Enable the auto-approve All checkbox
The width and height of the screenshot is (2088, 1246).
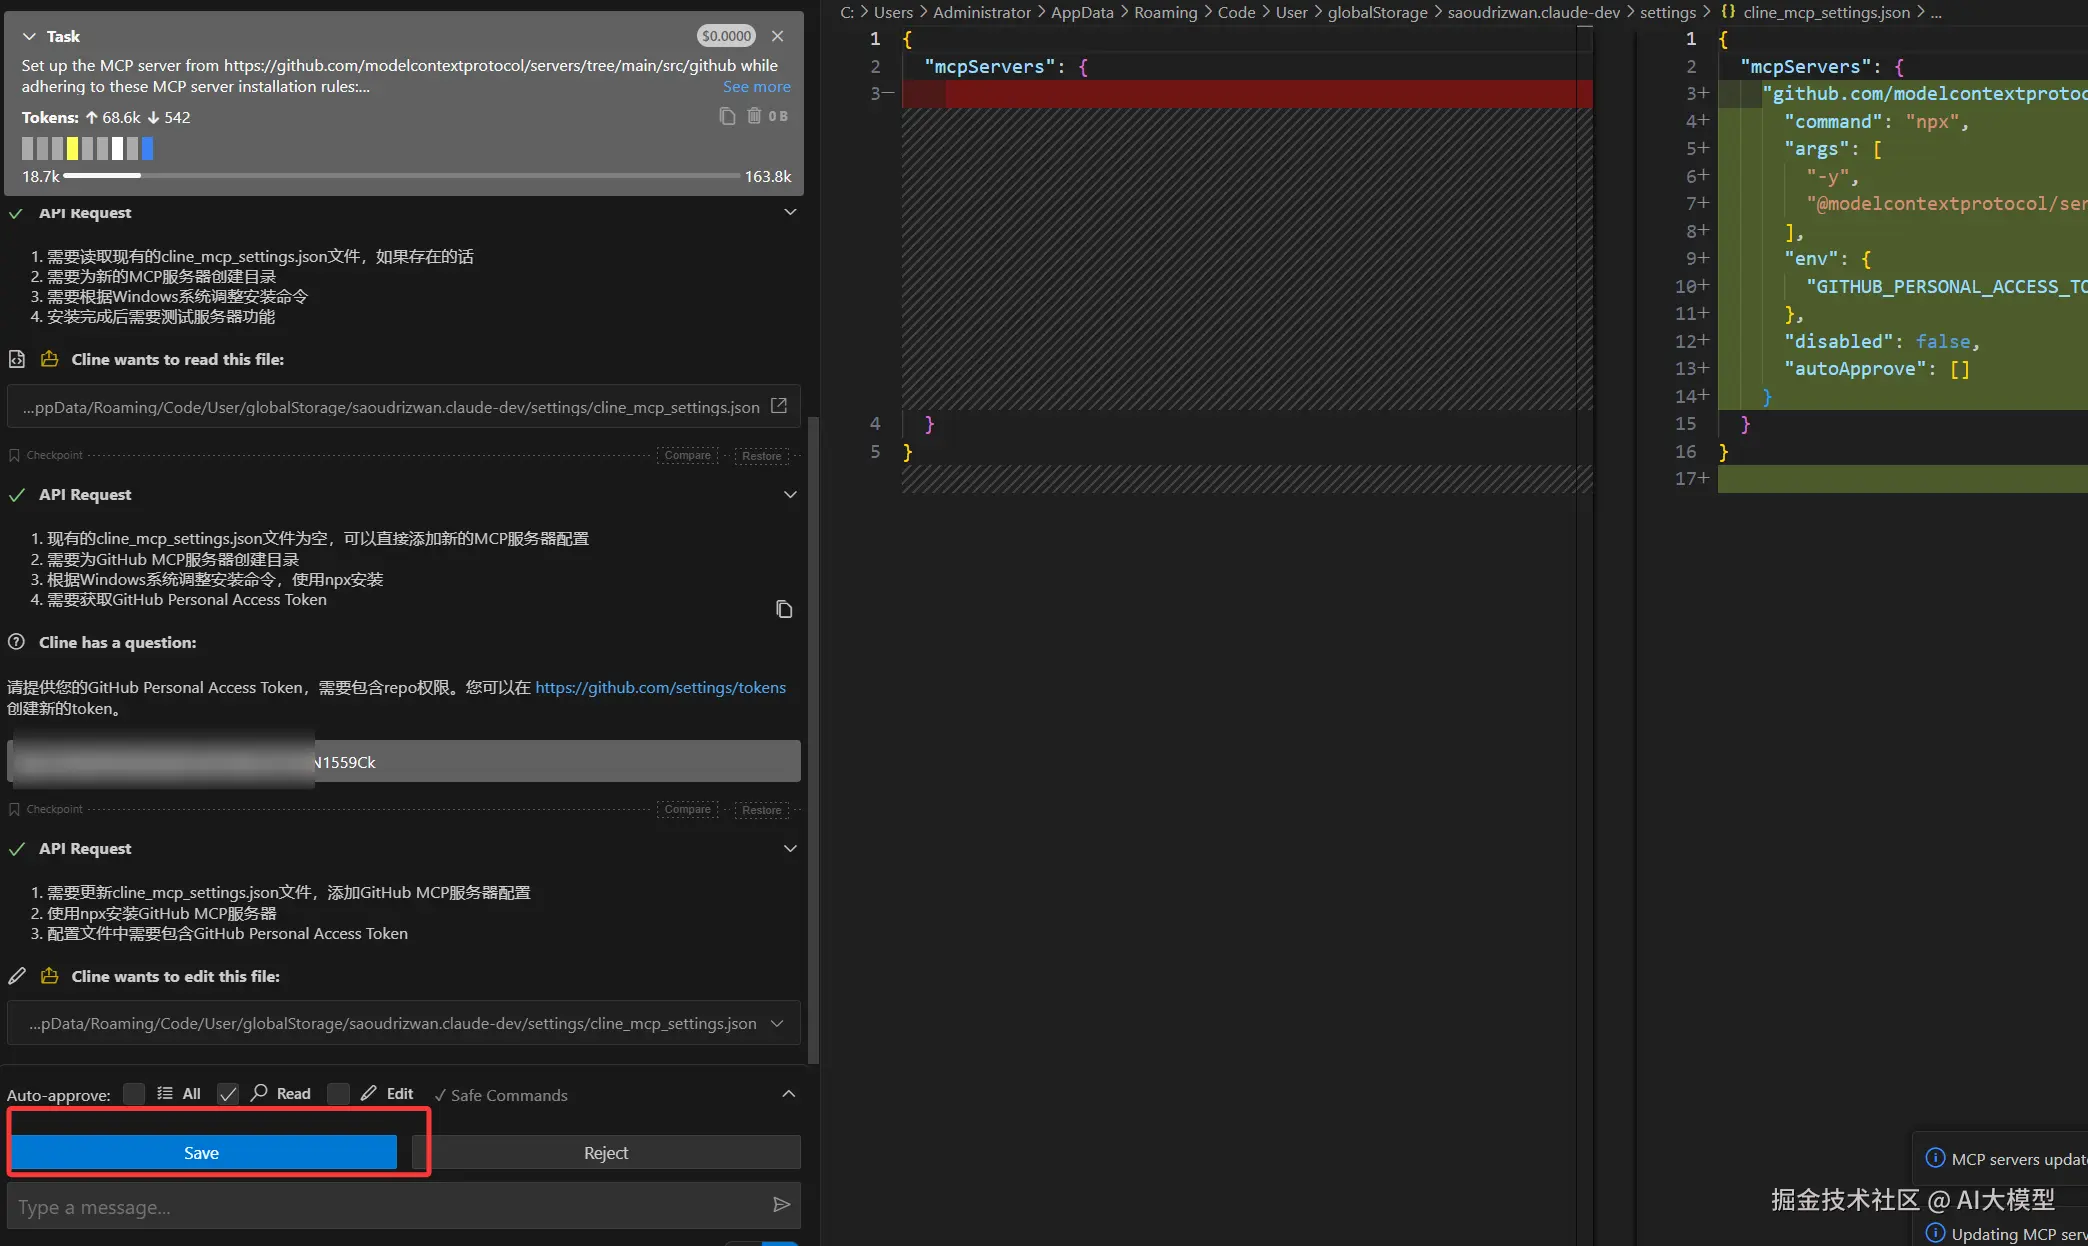[134, 1094]
